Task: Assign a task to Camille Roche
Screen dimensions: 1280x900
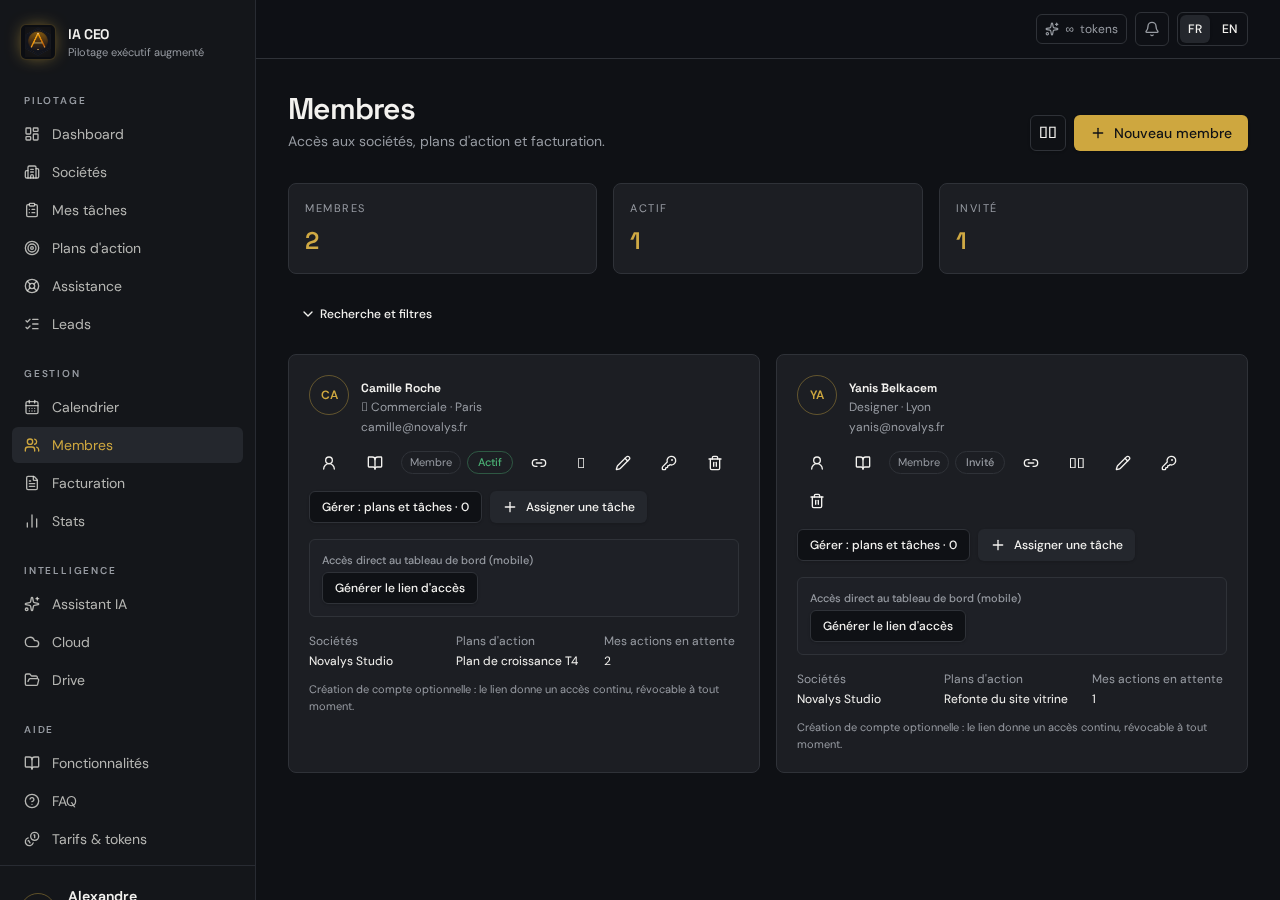Action: click(x=568, y=507)
